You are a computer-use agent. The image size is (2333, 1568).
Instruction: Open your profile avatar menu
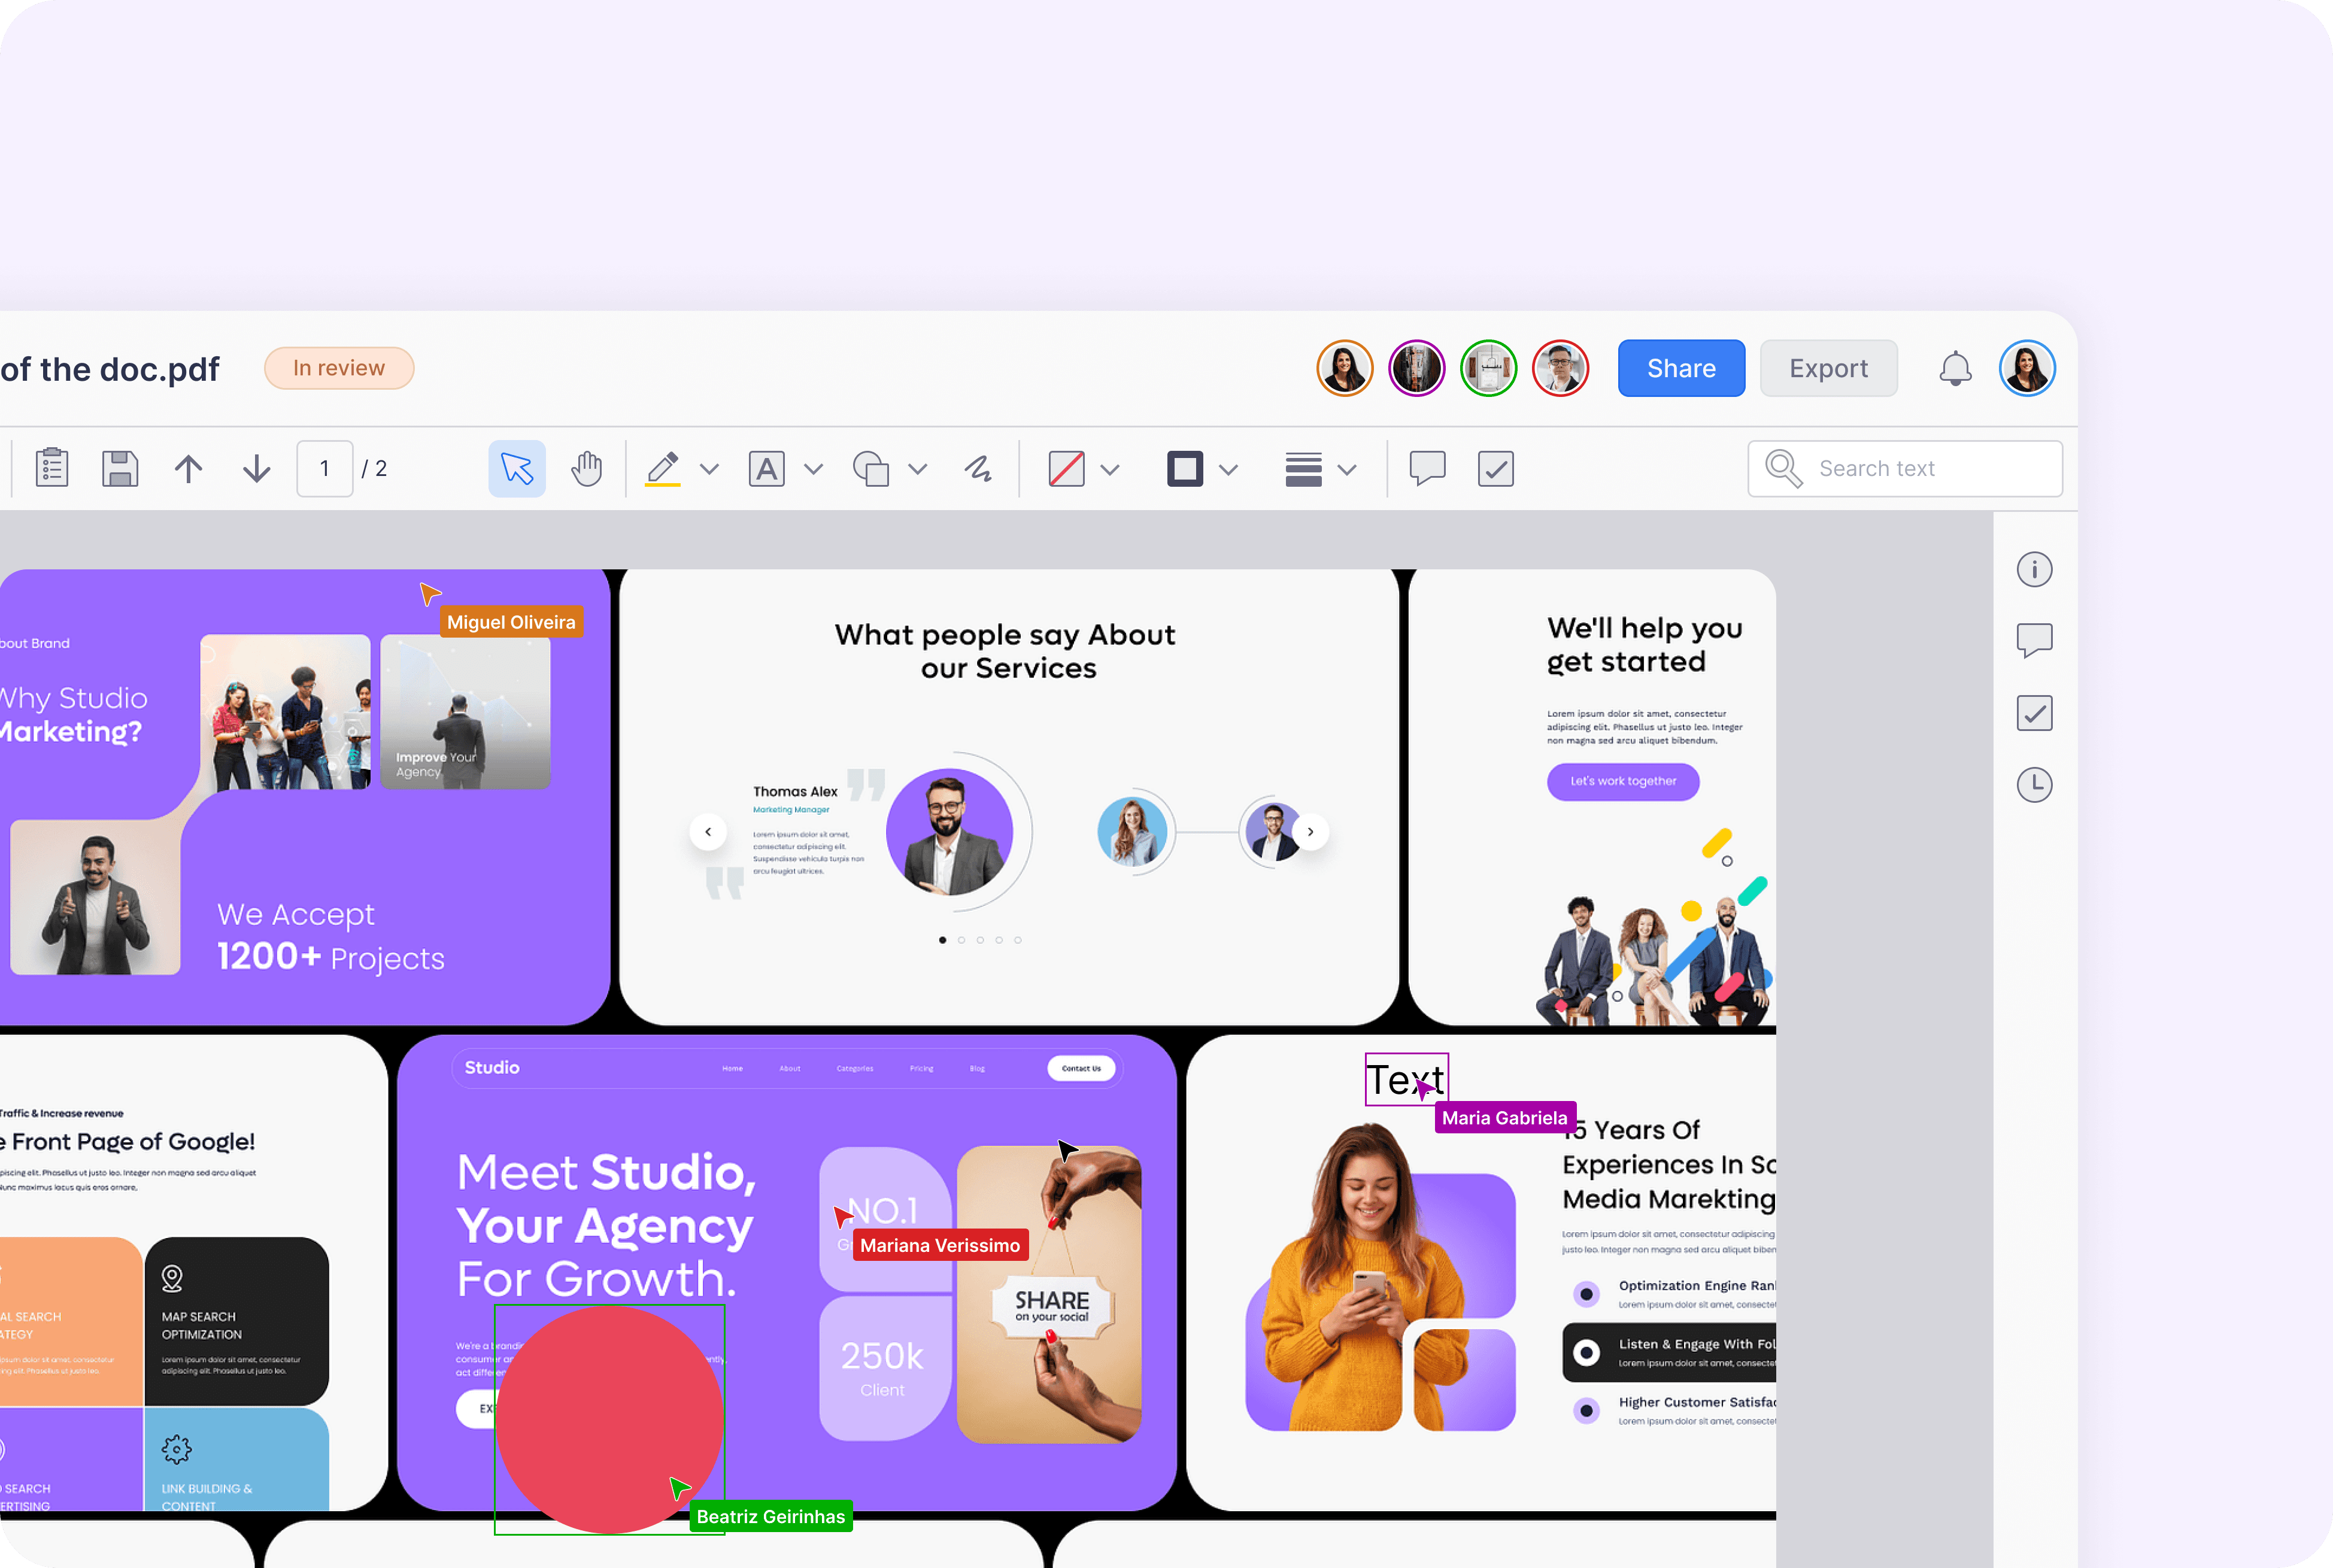(x=2027, y=369)
